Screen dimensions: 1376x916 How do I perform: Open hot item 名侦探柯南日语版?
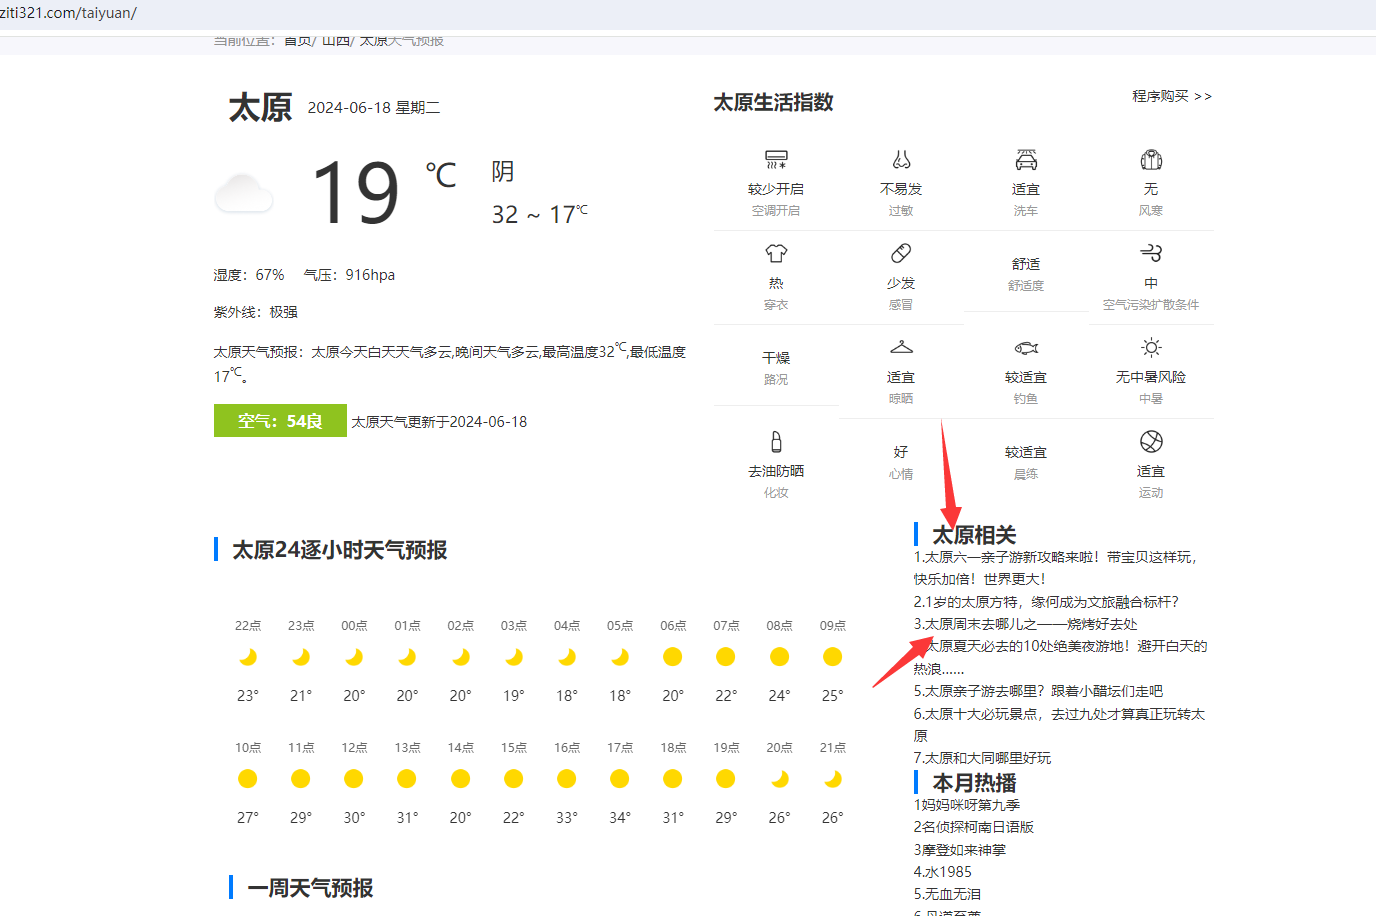coord(974,827)
